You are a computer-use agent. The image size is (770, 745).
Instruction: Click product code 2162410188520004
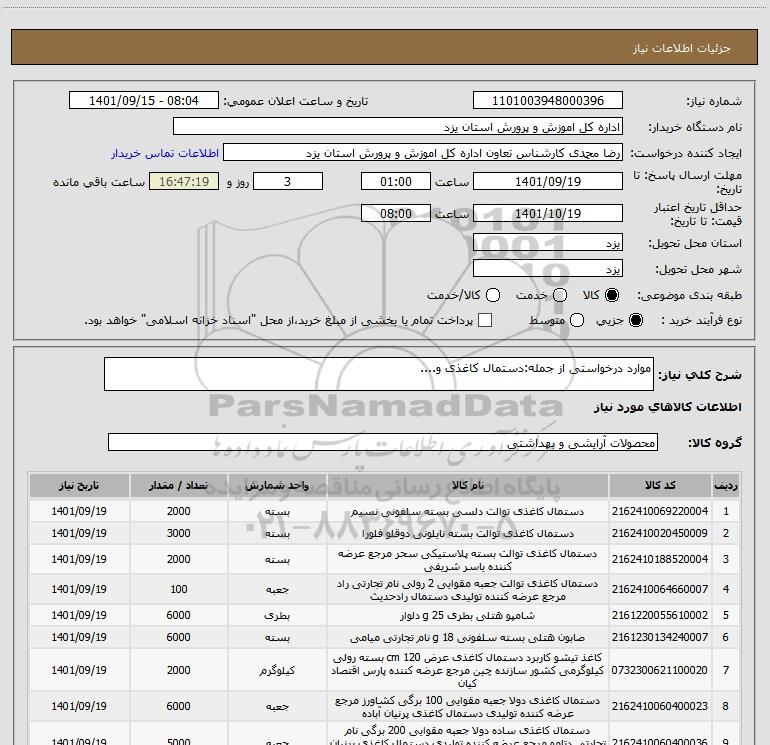[660, 559]
